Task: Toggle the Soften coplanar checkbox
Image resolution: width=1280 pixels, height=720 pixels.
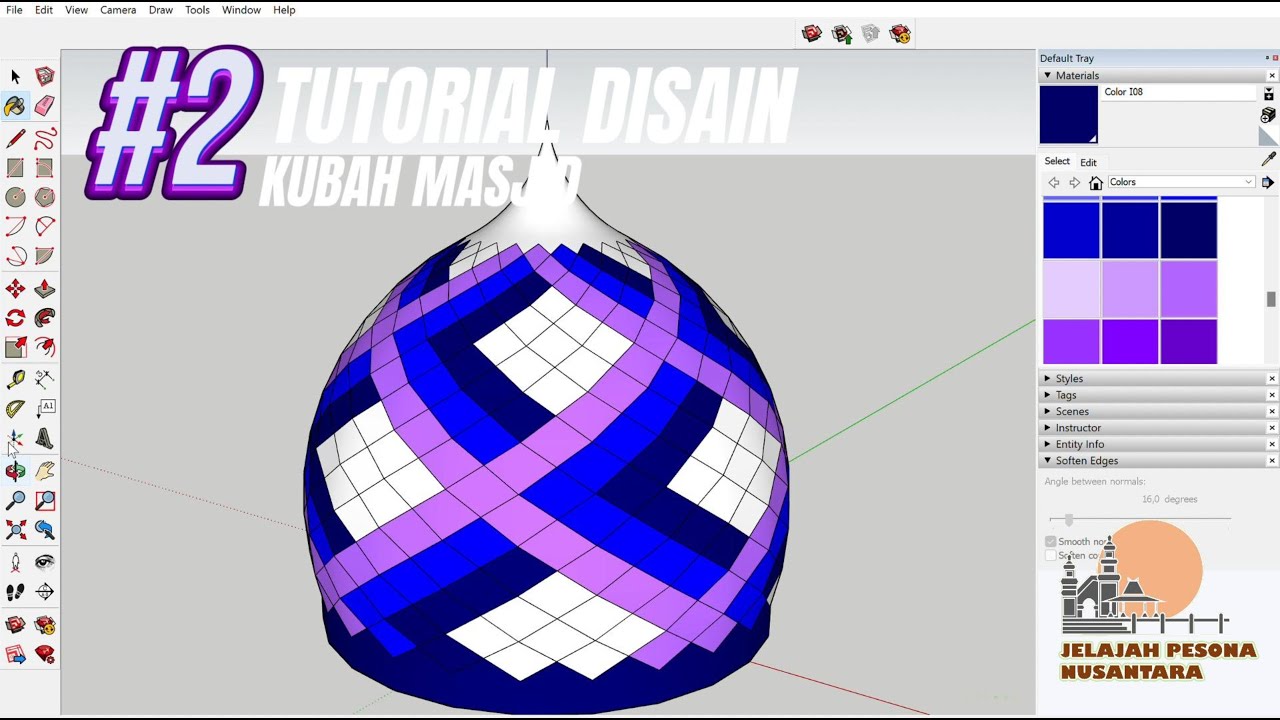Action: tap(1051, 555)
